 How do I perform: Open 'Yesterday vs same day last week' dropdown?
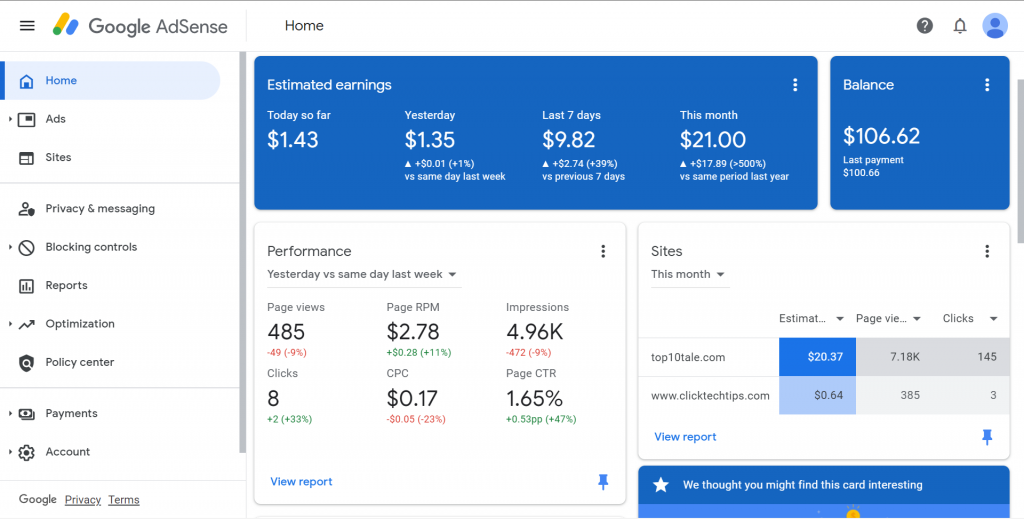pos(362,274)
